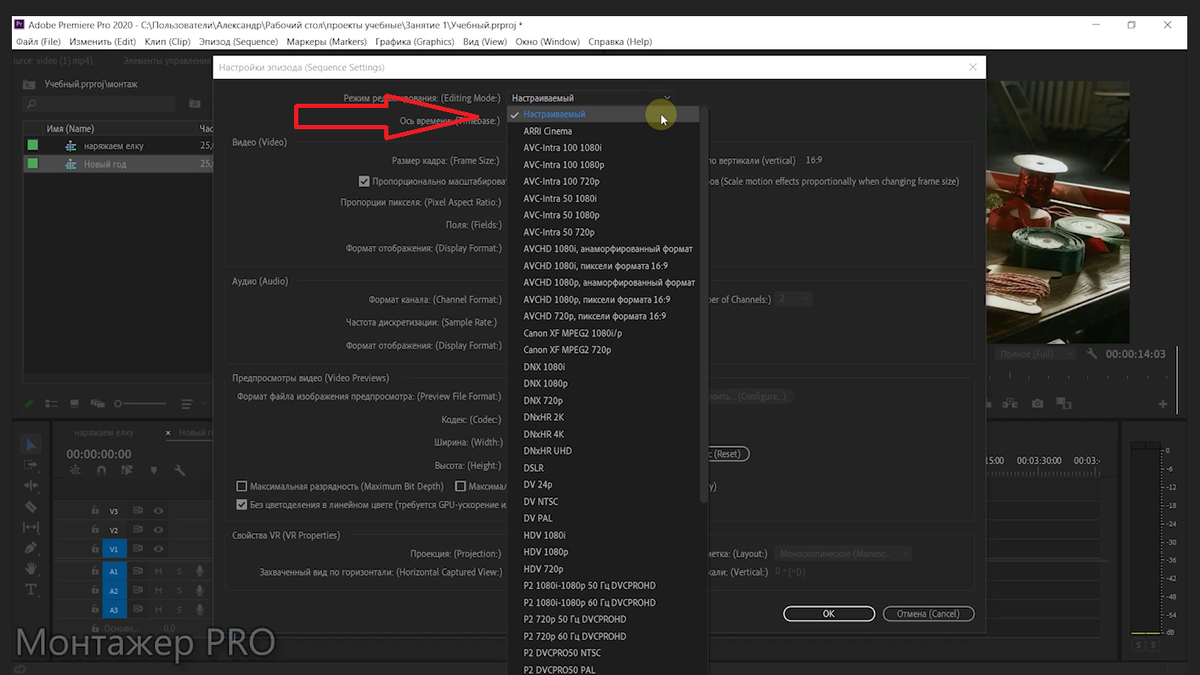The height and width of the screenshot is (675, 1200).
Task: Open timeline display settings wrench
Action: (180, 470)
